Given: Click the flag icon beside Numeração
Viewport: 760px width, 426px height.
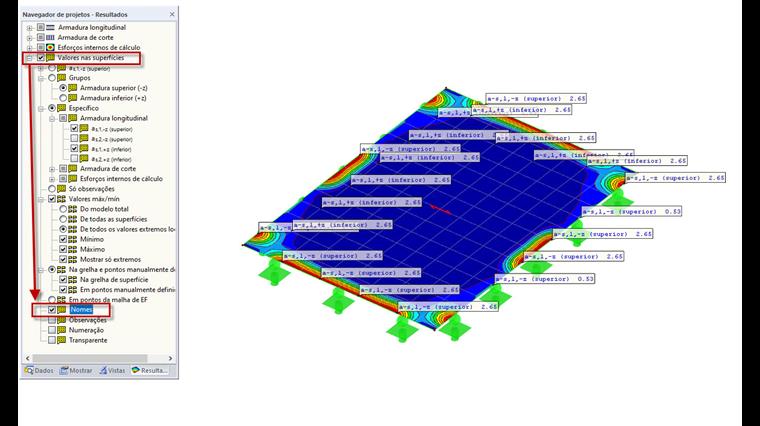Looking at the screenshot, I should click(x=62, y=330).
